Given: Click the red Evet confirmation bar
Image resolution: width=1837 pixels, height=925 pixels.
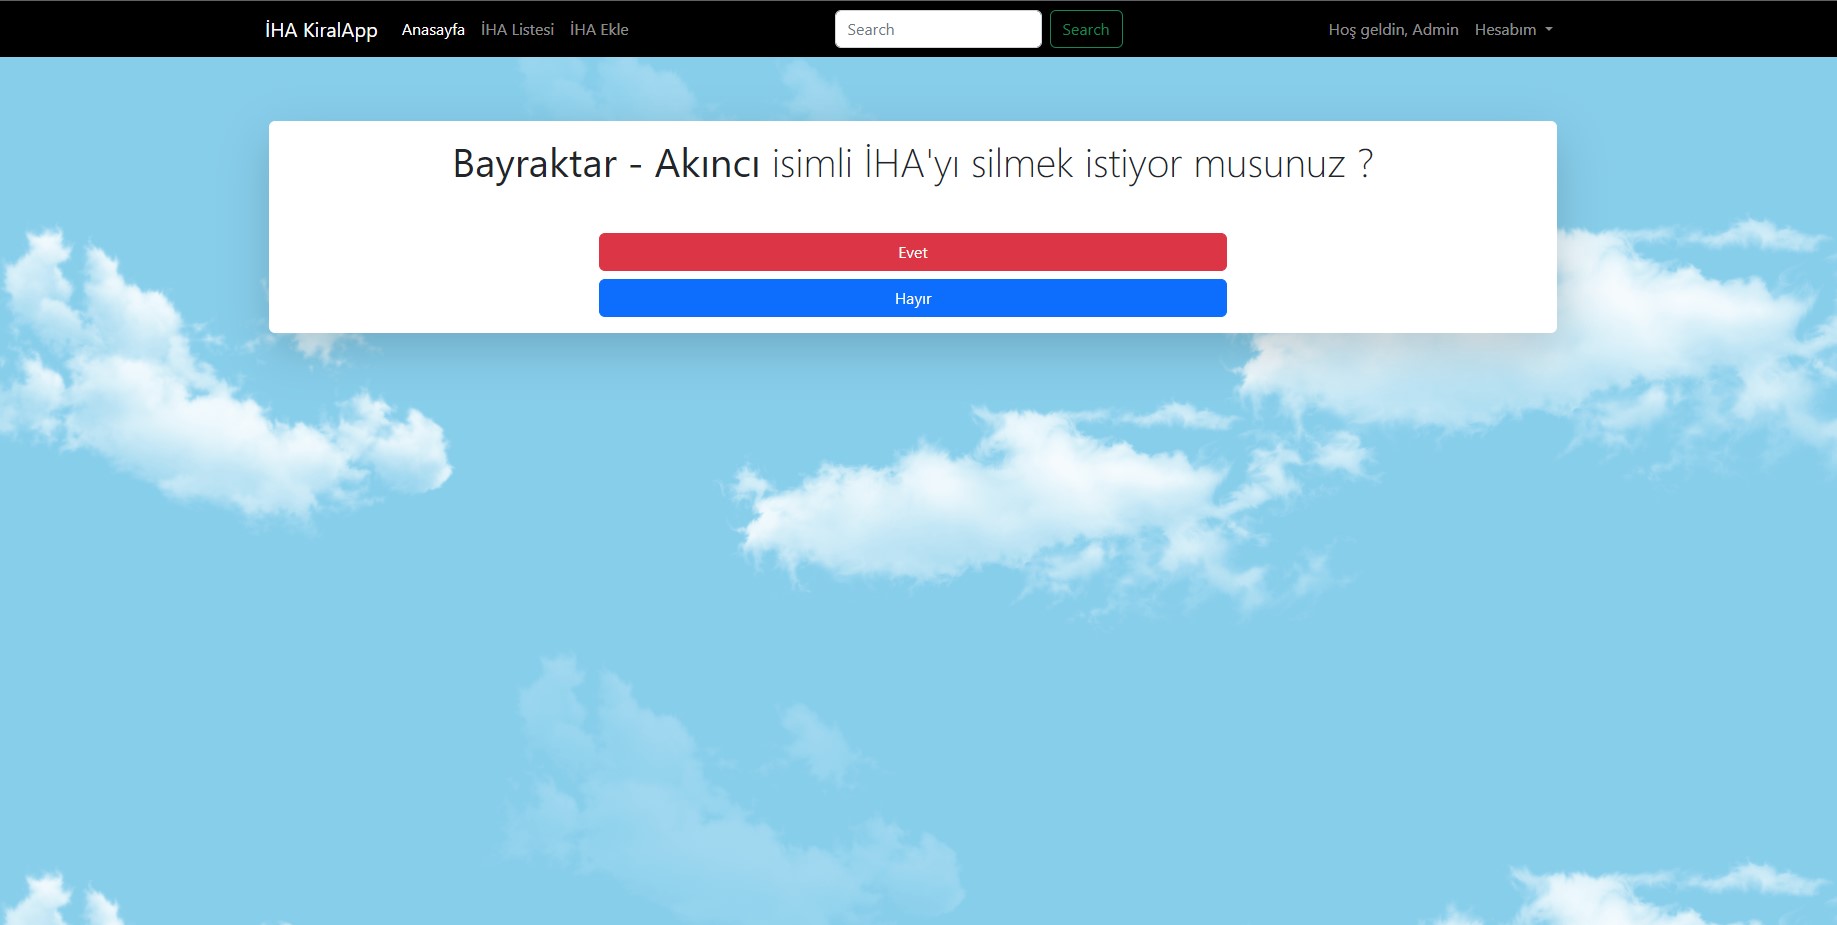Looking at the screenshot, I should [912, 252].
